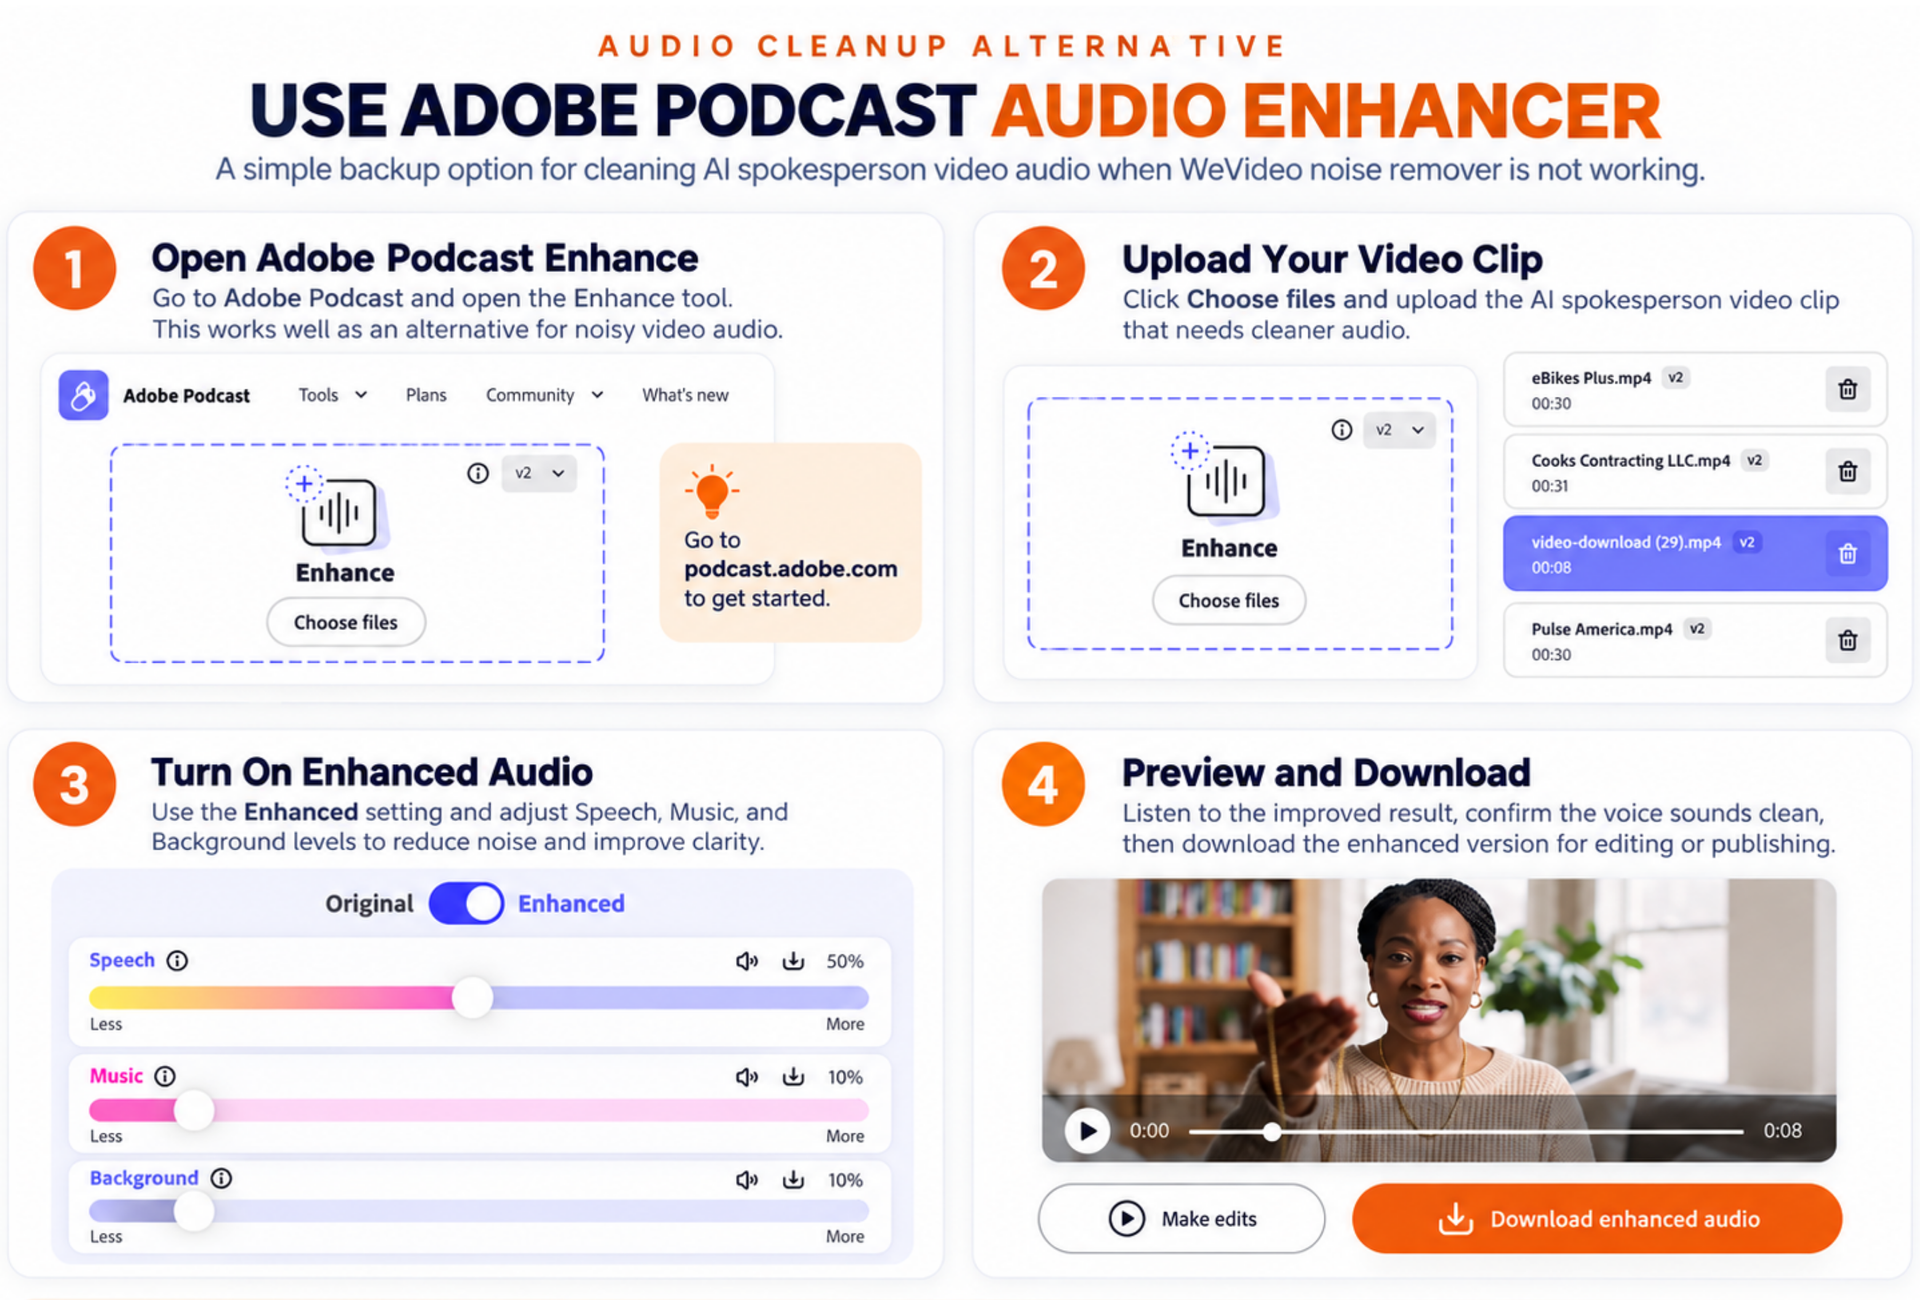This screenshot has height=1300, width=1920.
Task: Expand the Tools chevron
Action: point(361,395)
